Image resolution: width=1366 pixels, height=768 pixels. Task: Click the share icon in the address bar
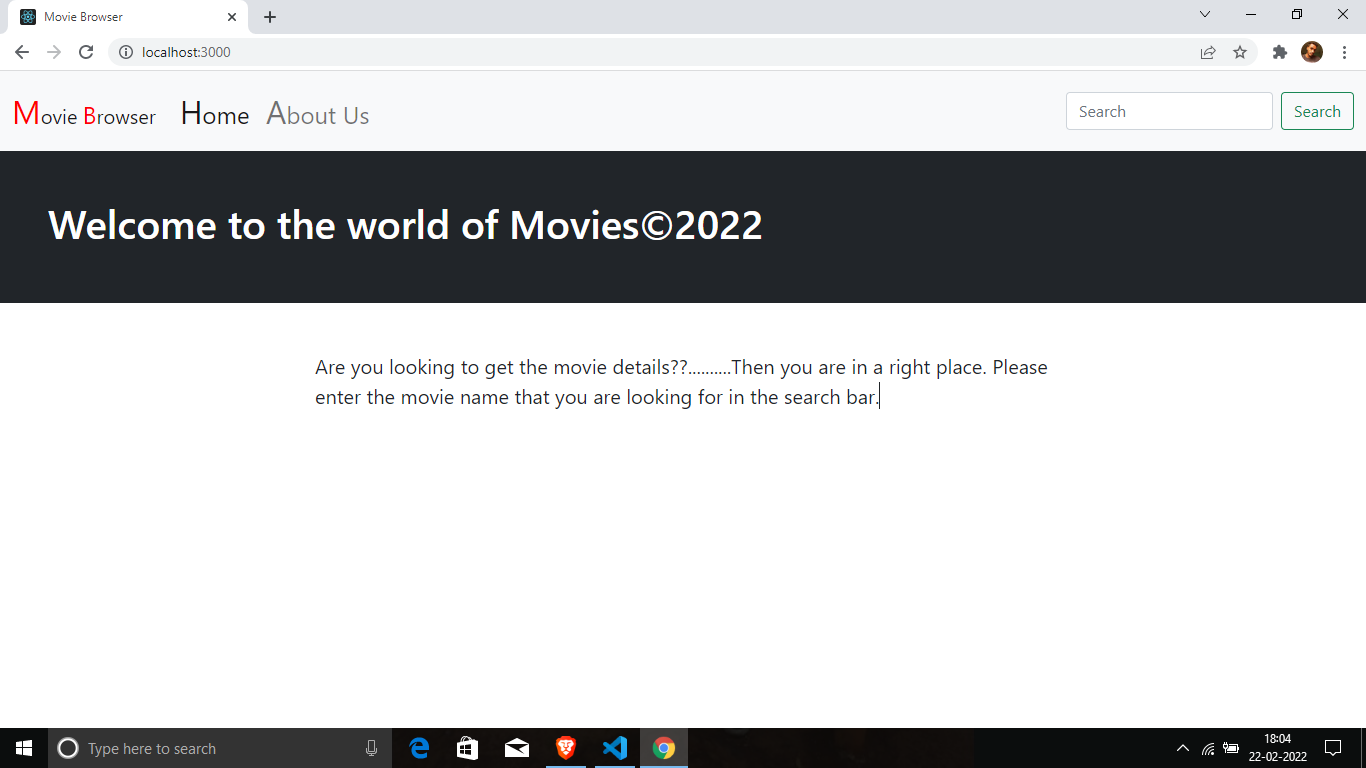pyautogui.click(x=1208, y=52)
